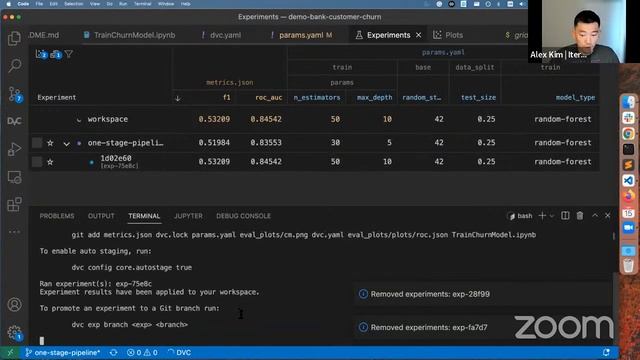
Task: Open selected-for-plots indicator with badge 1
Action: click(x=56, y=54)
